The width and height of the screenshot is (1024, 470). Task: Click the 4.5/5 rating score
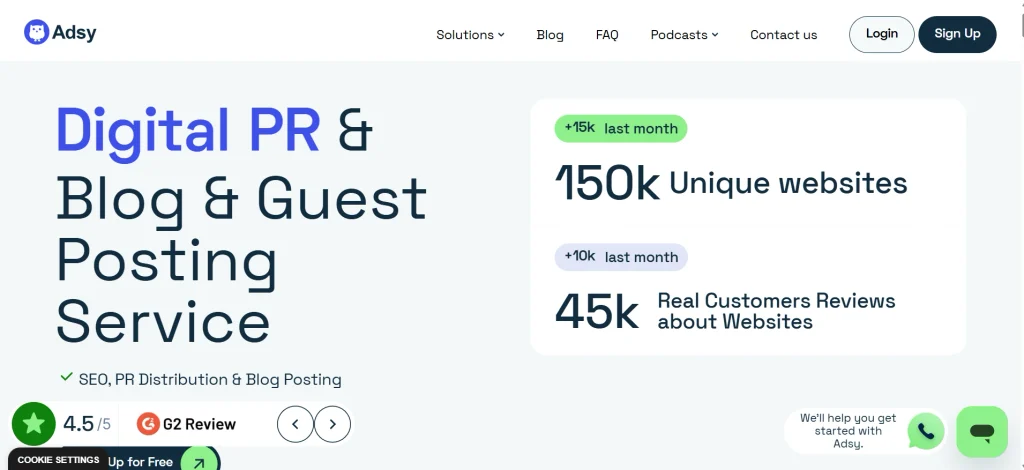click(87, 424)
